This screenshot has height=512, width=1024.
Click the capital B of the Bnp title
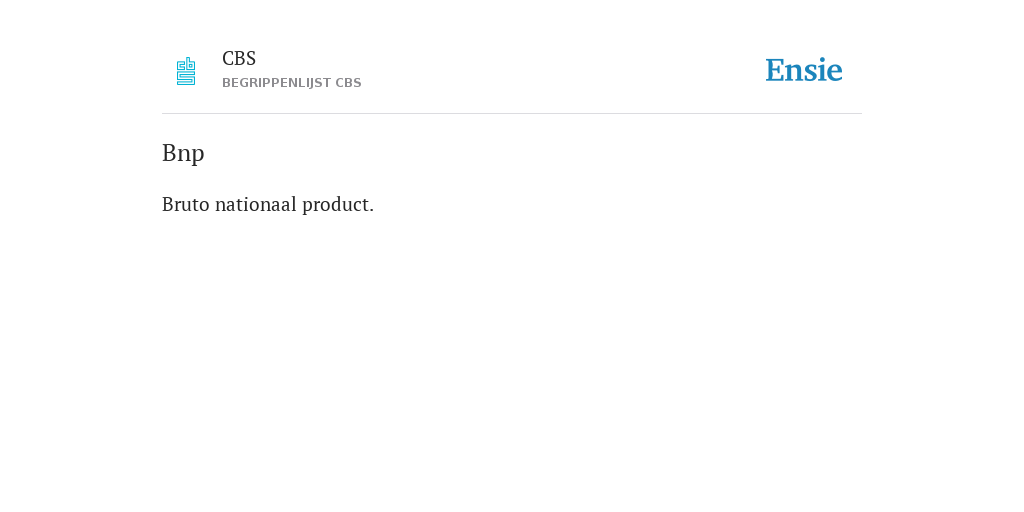click(x=168, y=153)
